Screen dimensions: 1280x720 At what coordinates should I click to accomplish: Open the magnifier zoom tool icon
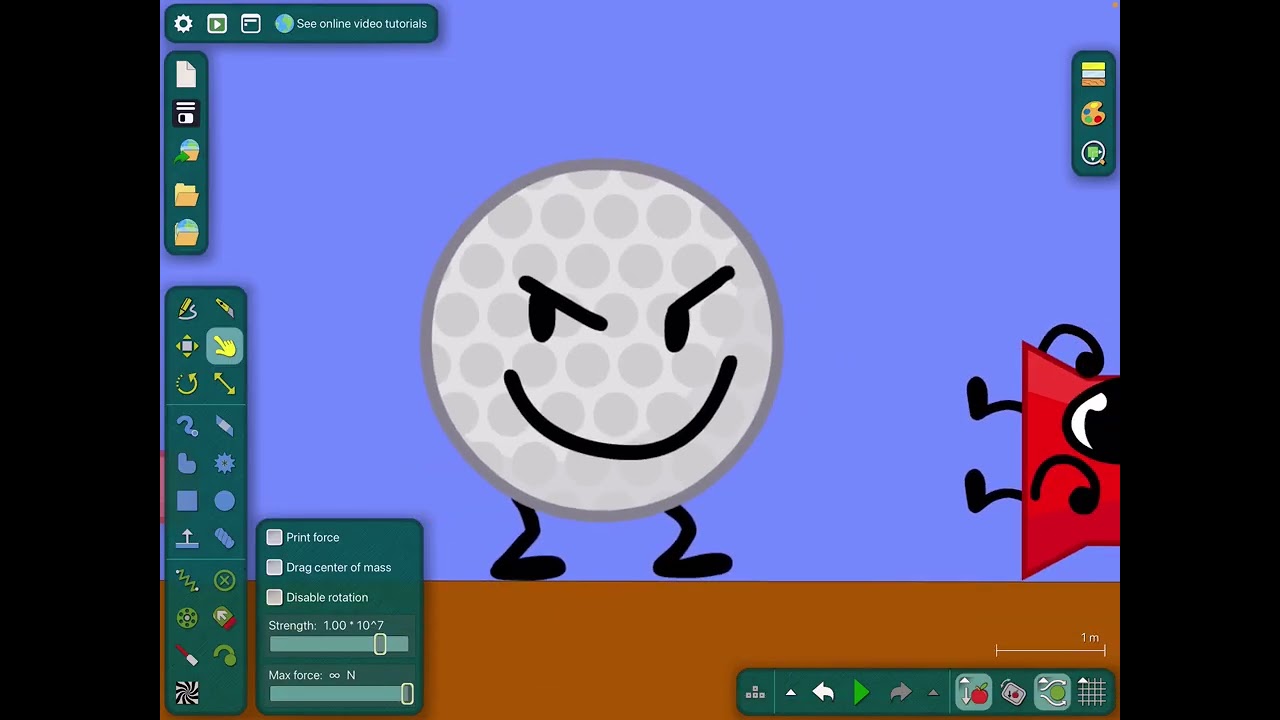pos(1093,153)
